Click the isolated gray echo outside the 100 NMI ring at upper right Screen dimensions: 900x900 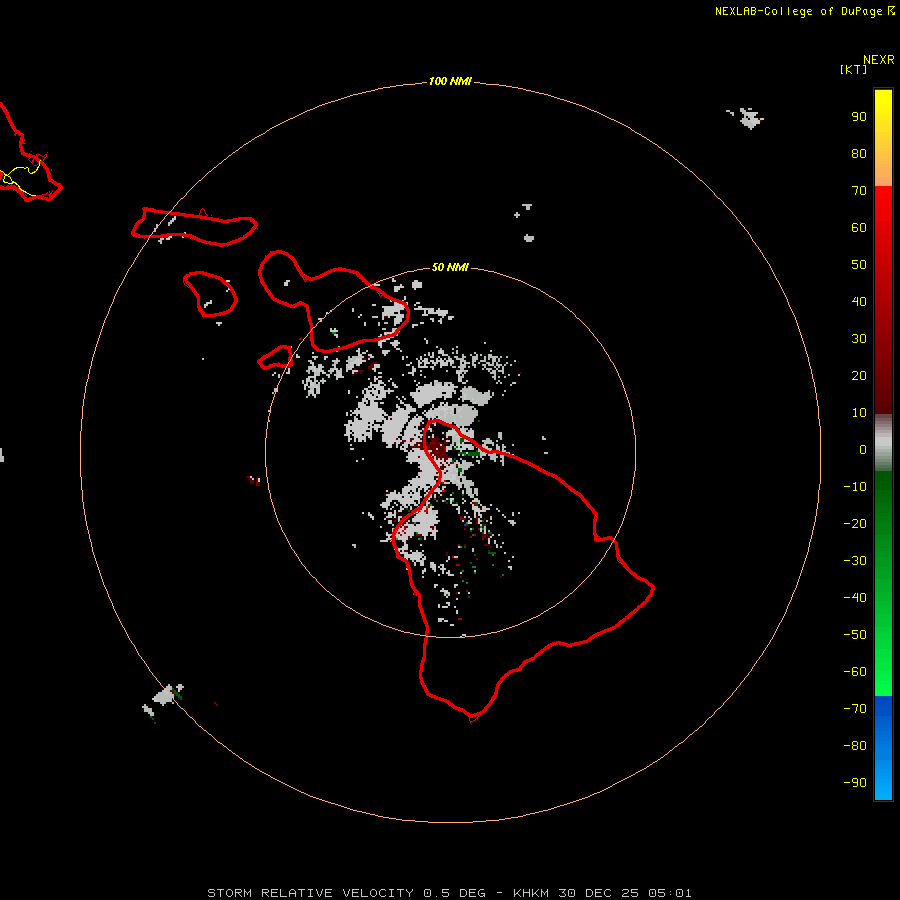[x=749, y=118]
